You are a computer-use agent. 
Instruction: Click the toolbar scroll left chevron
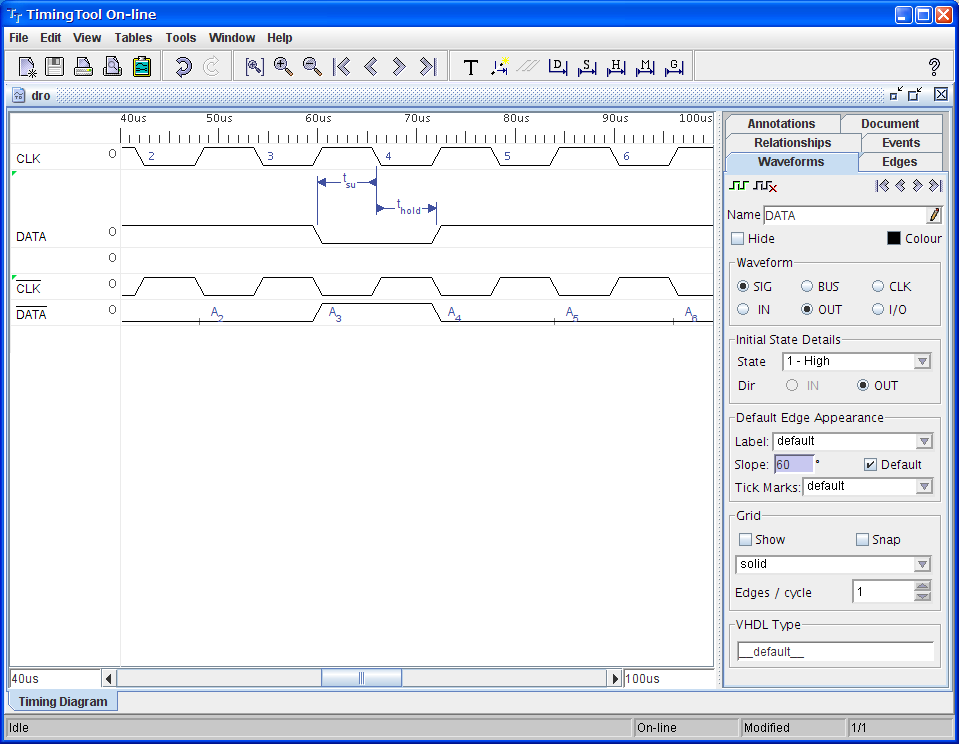[x=370, y=67]
